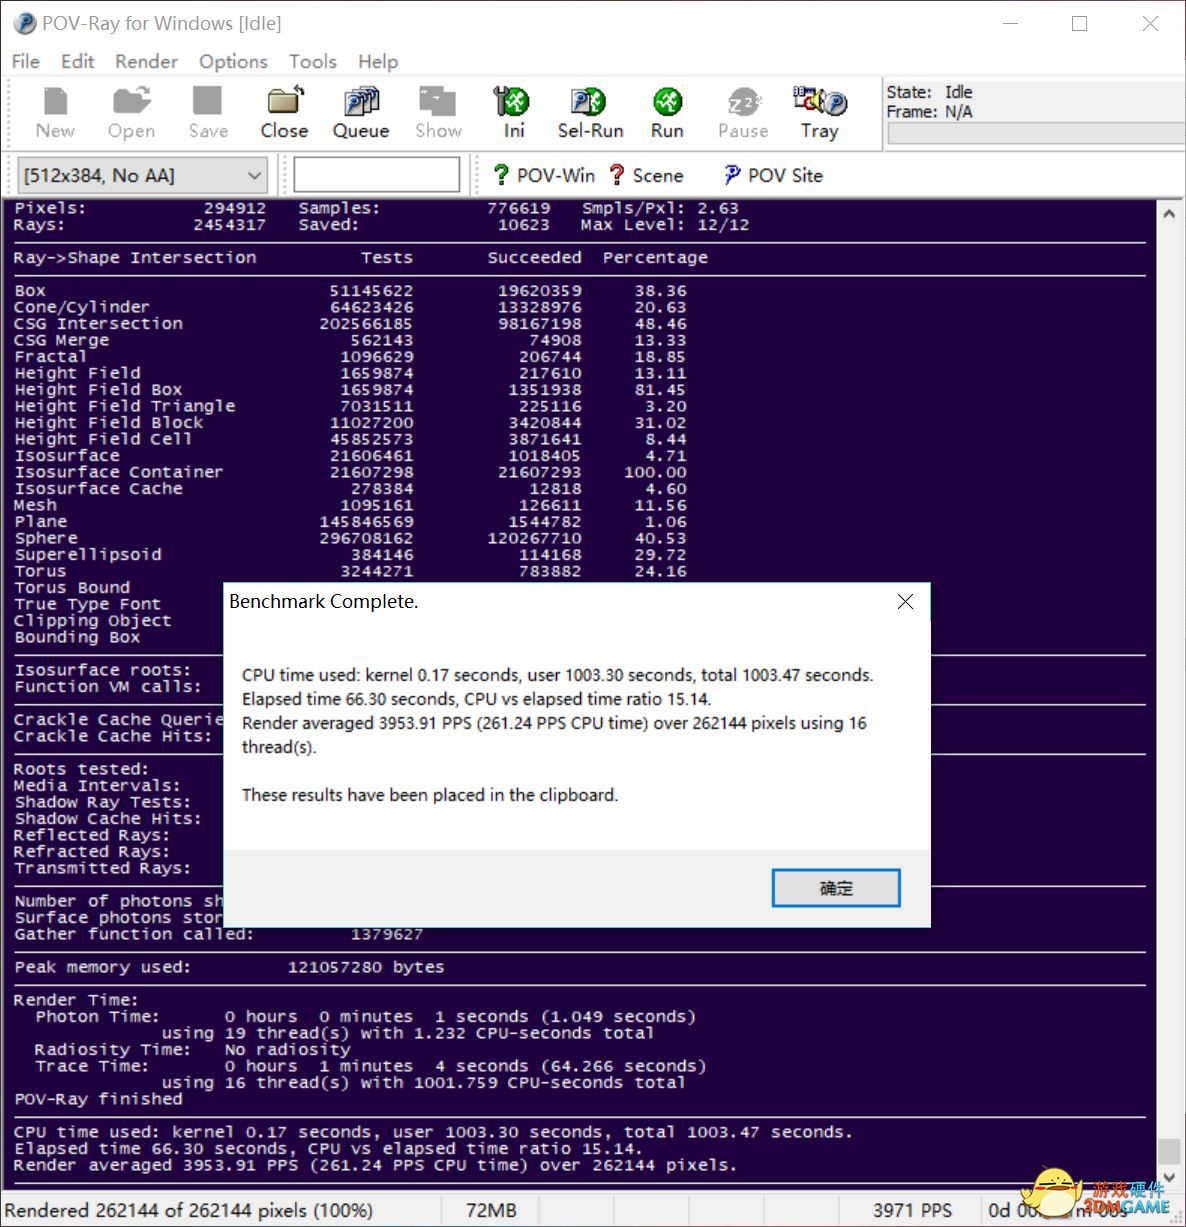Confirm the benchmark dialog with 确定
Screen dimensions: 1186x1227
[x=836, y=888]
